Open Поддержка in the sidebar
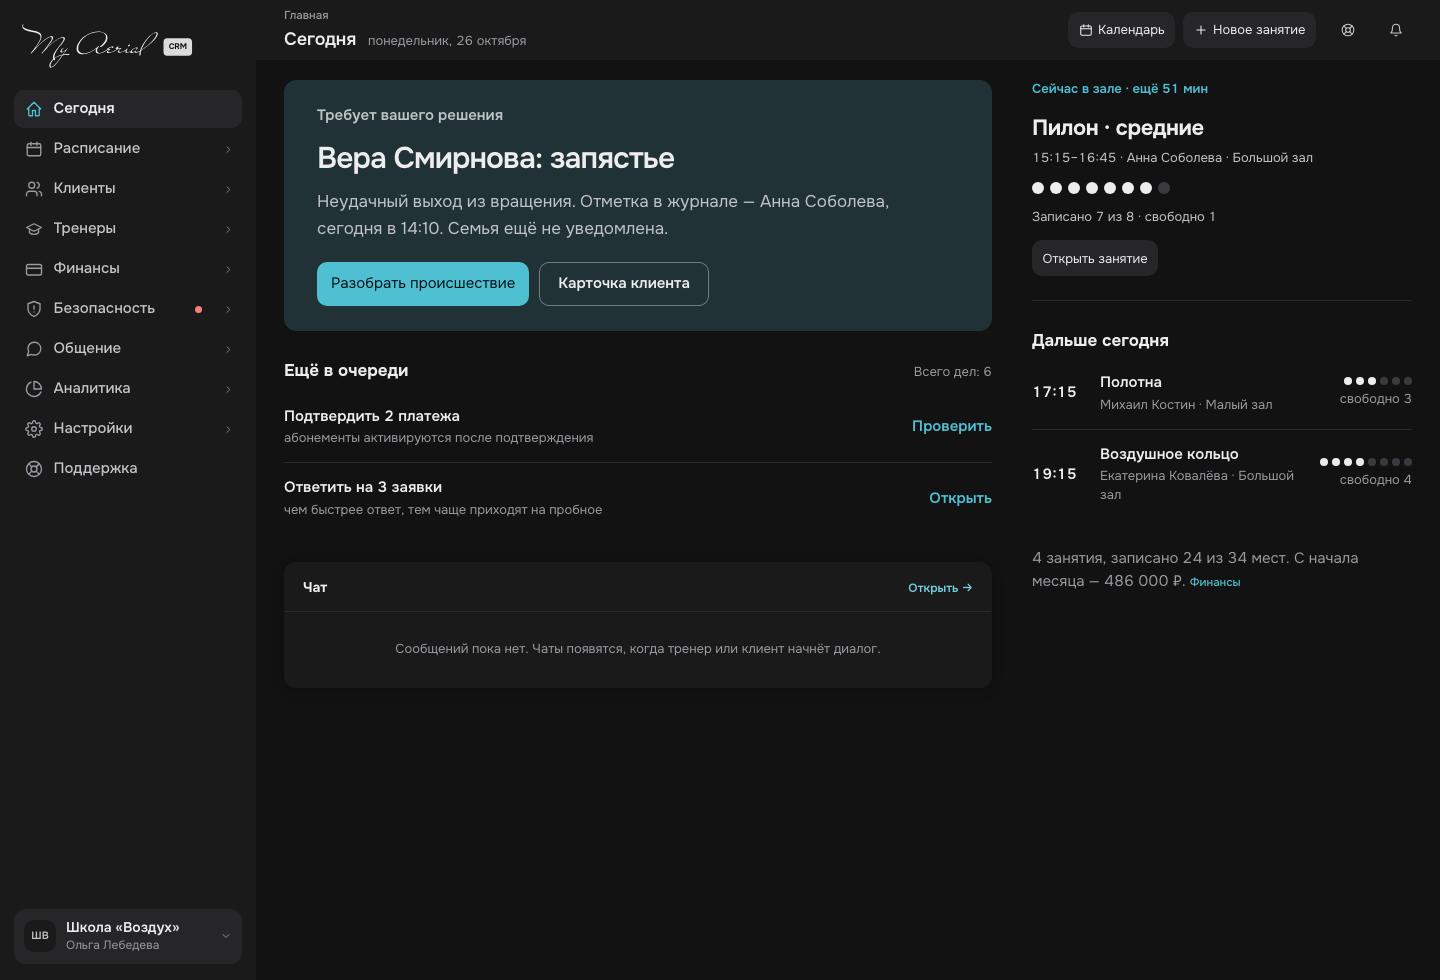Viewport: 1440px width, 980px height. coord(128,468)
